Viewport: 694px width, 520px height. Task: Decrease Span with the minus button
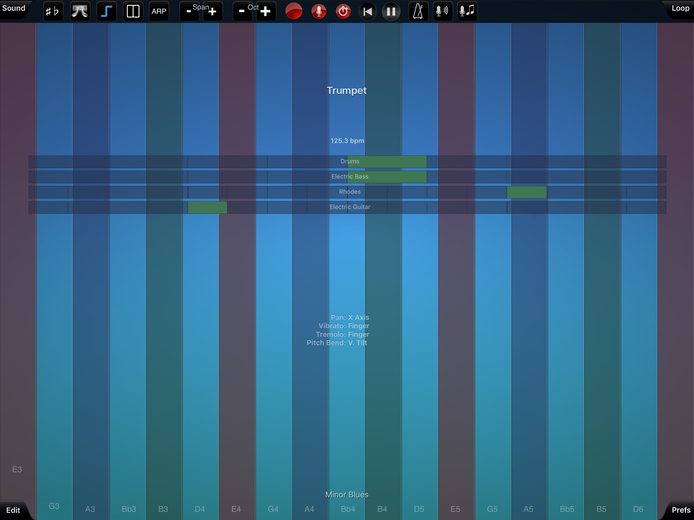point(189,12)
